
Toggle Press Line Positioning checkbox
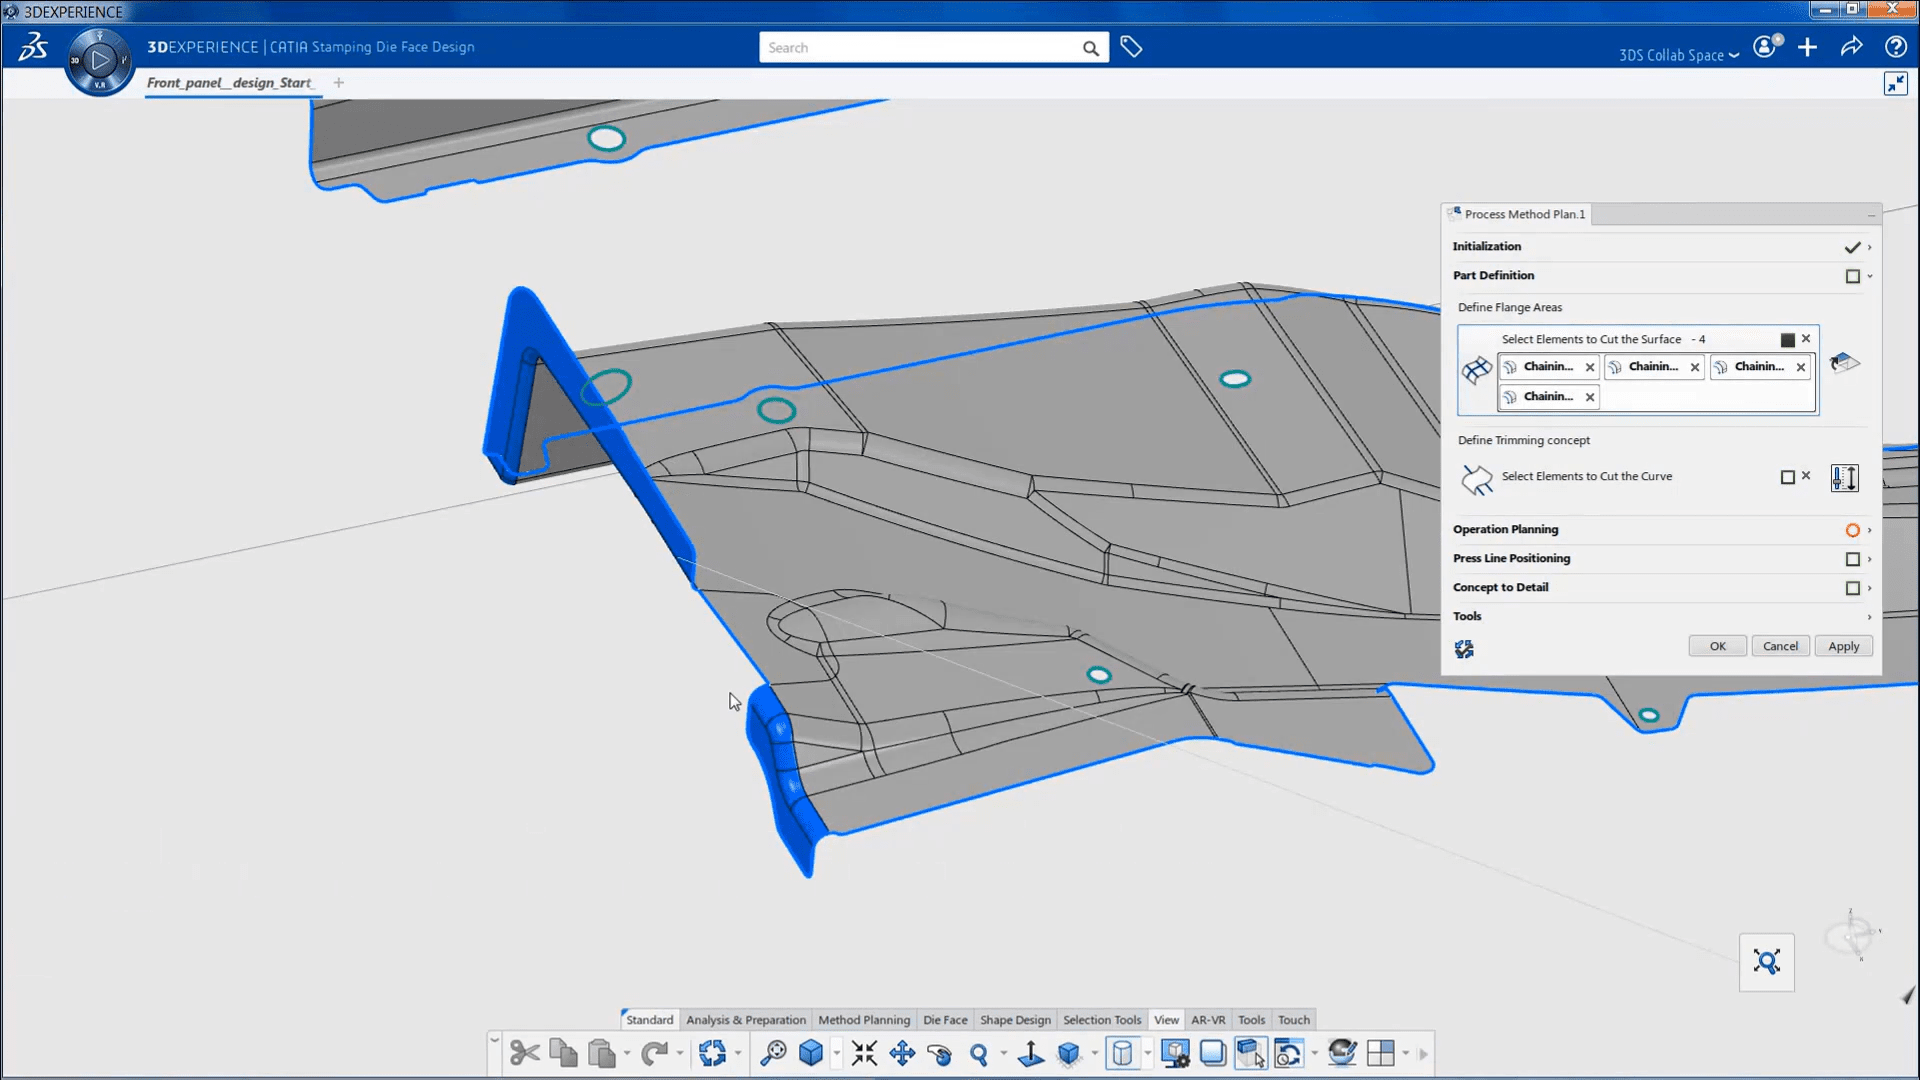[x=1853, y=558]
